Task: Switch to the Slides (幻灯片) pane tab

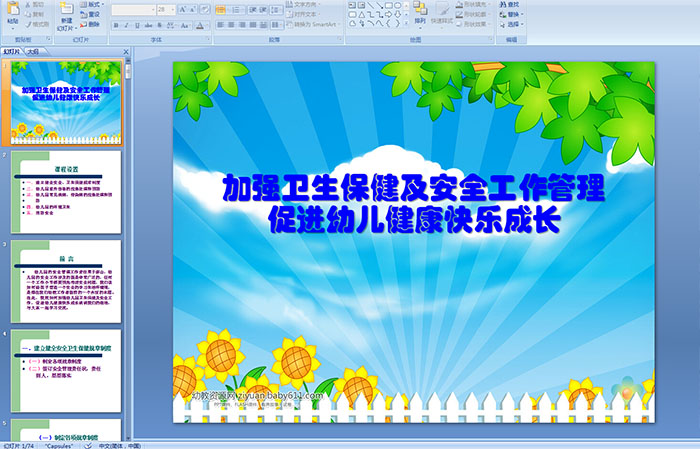Action: click(12, 52)
